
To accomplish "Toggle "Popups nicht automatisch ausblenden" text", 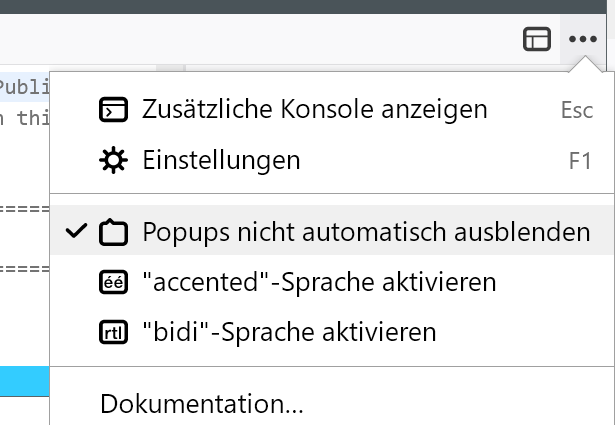I will (366, 233).
